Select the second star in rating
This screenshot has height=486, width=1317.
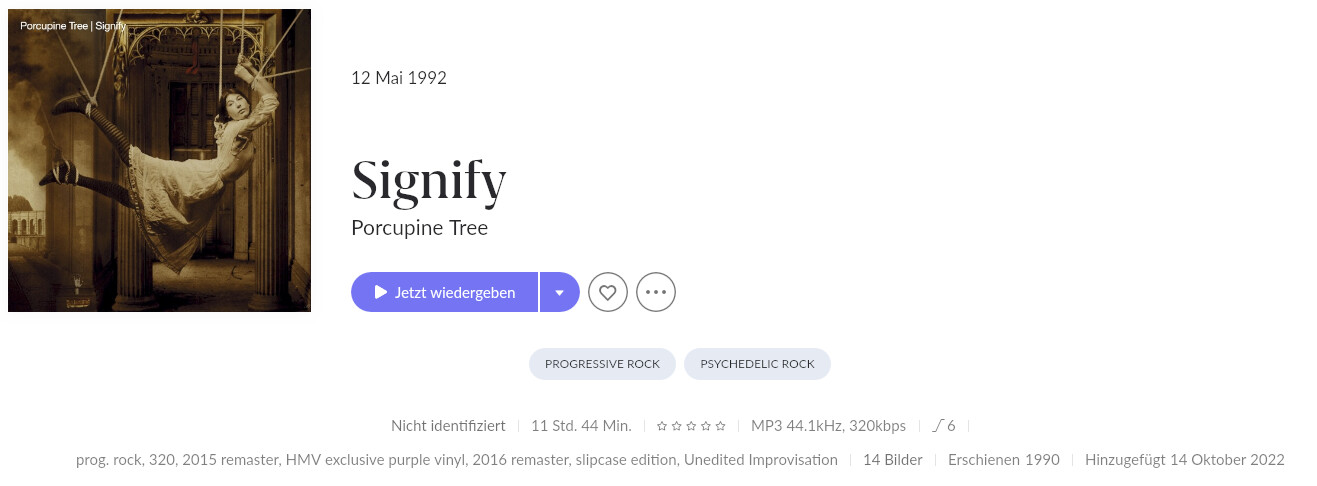tap(676, 426)
